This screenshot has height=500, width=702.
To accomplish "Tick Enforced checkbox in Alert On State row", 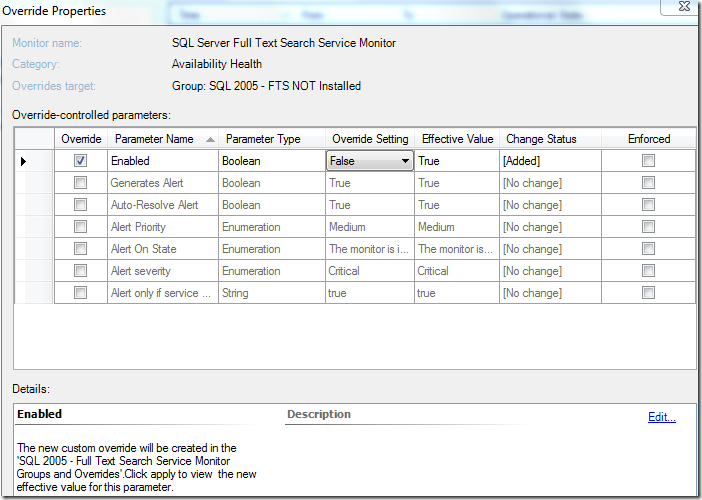I will pyautogui.click(x=648, y=248).
